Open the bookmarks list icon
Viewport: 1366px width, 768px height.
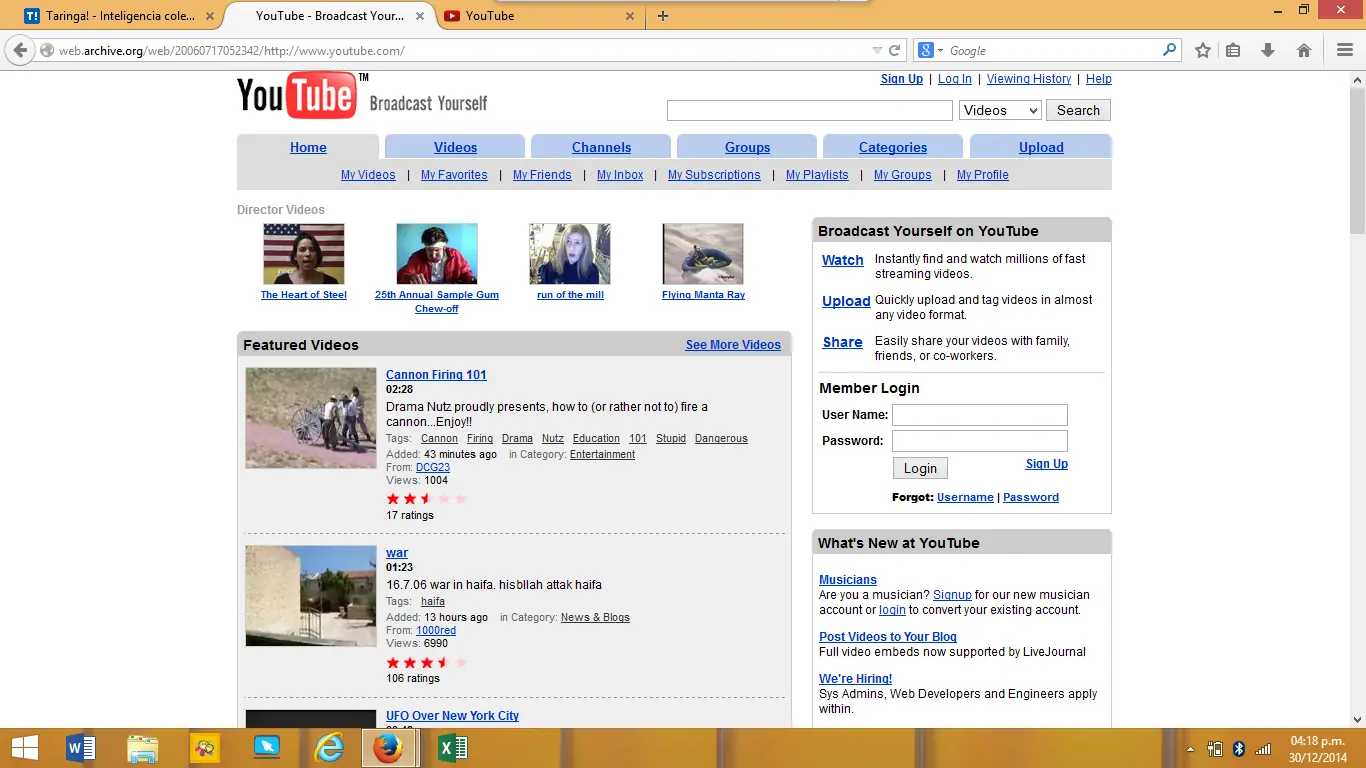pos(1233,50)
